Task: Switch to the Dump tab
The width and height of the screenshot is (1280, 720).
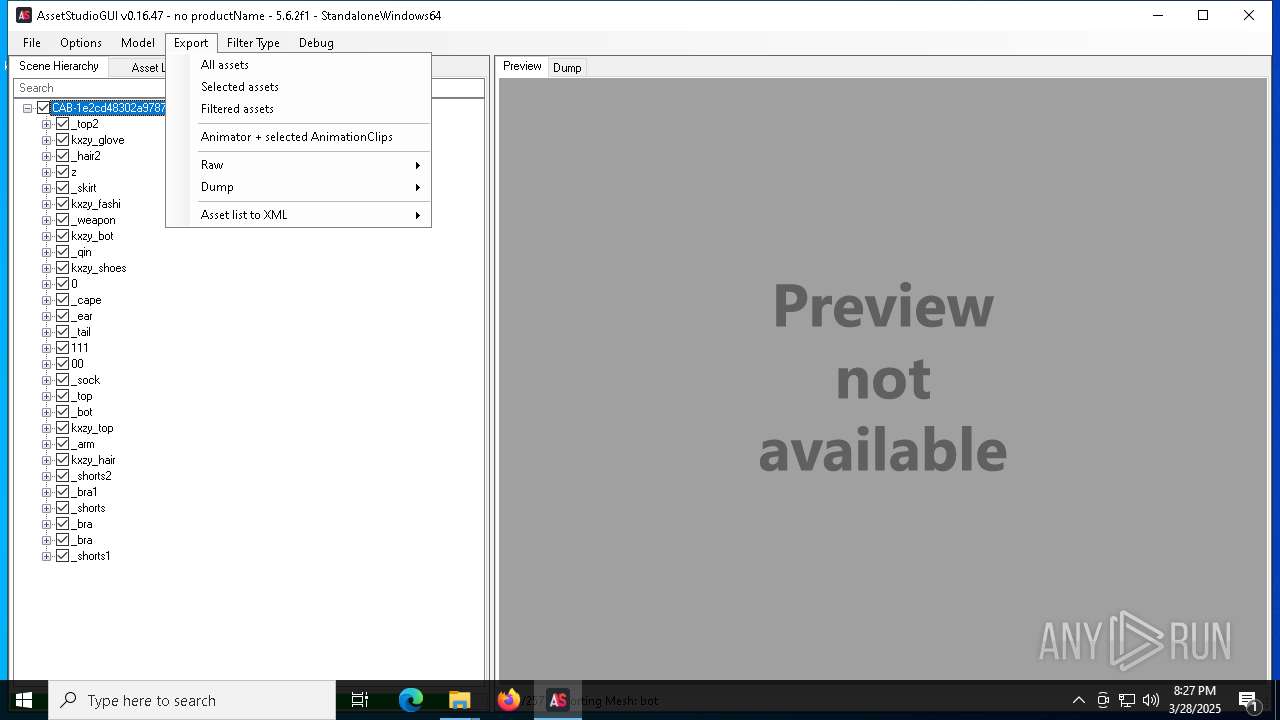Action: pyautogui.click(x=567, y=68)
